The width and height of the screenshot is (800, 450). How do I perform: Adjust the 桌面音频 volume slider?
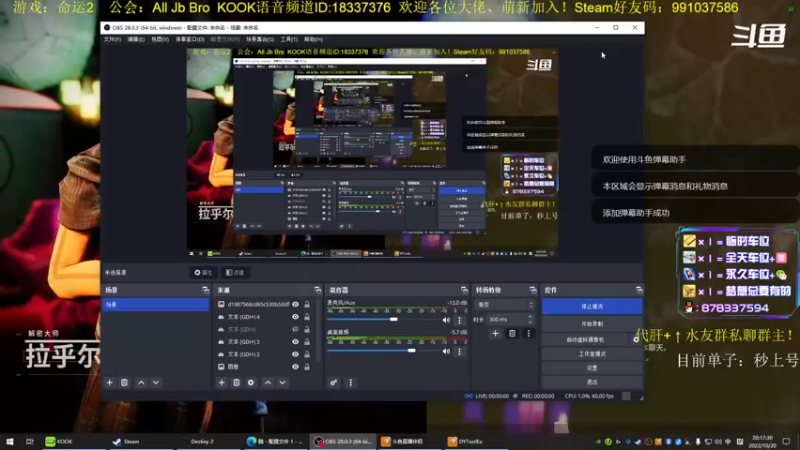411,351
